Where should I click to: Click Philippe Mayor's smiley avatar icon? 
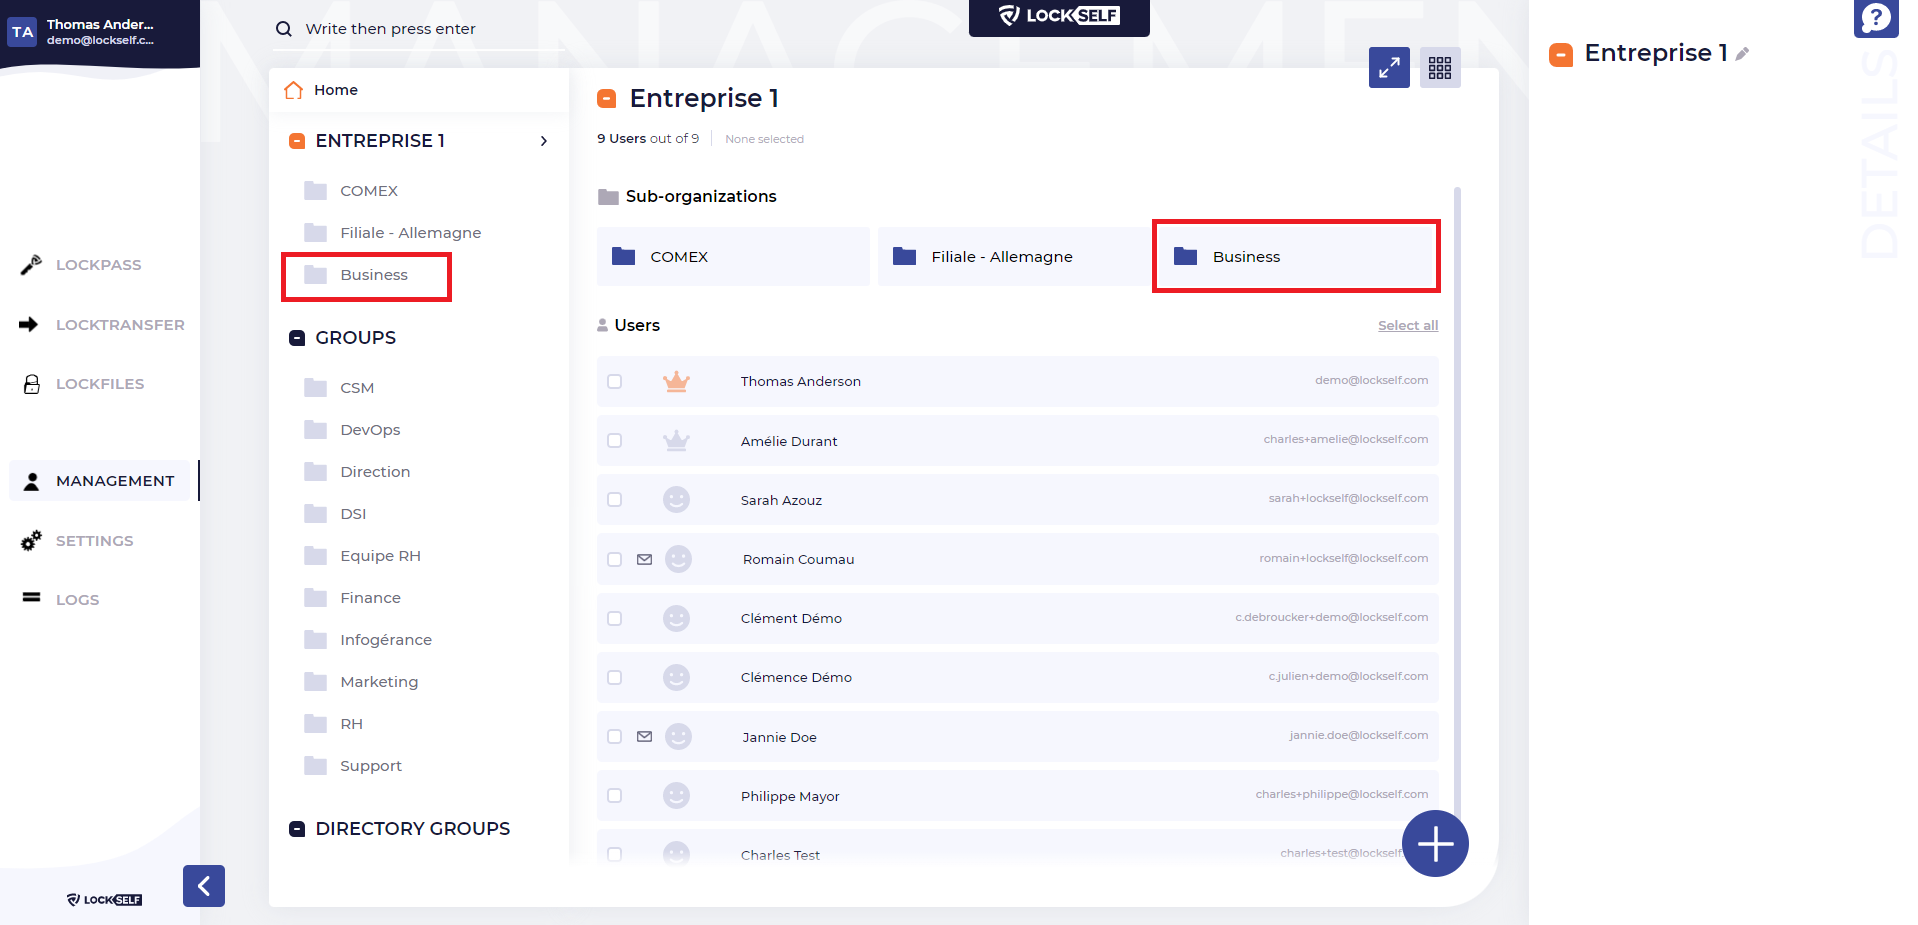tap(677, 795)
